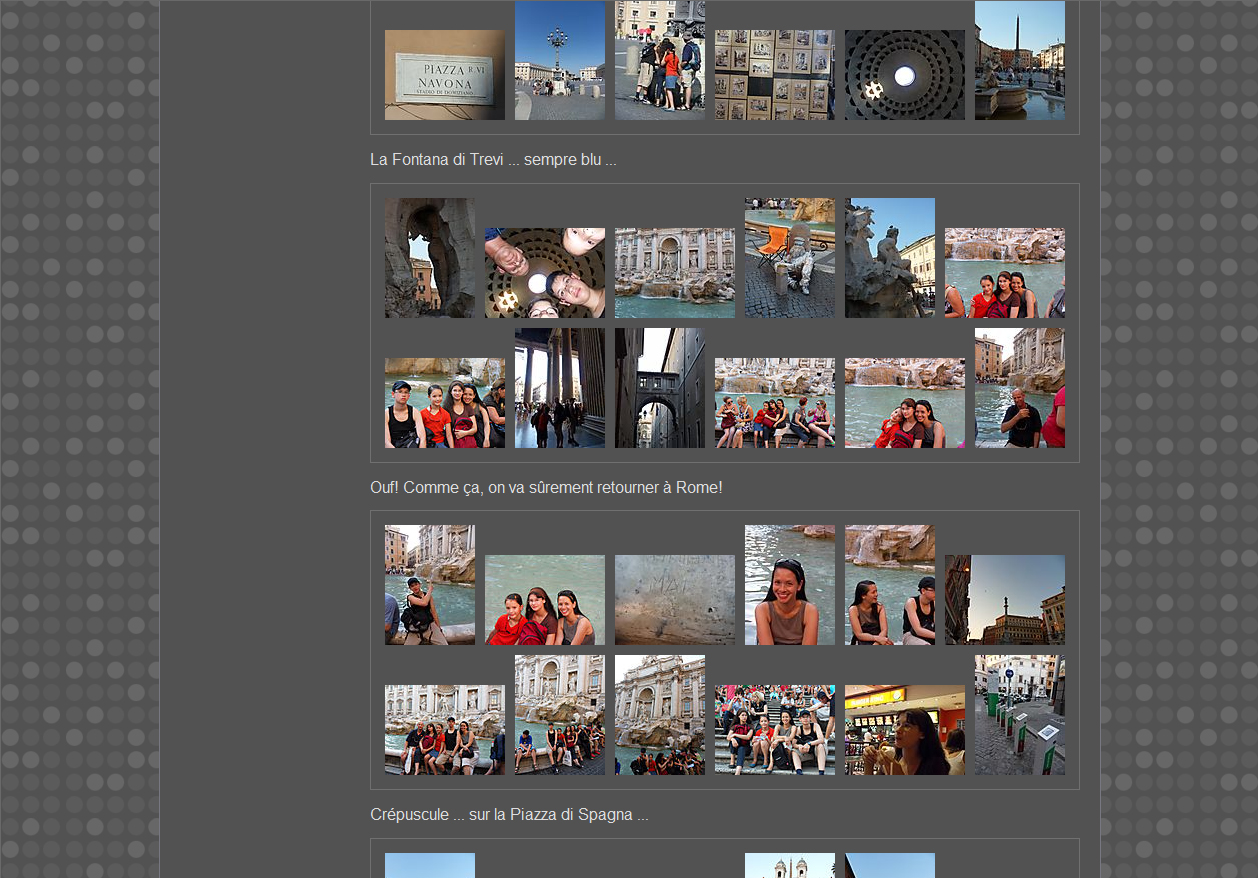Select the selfie under the Pantheon dome

tap(544, 273)
